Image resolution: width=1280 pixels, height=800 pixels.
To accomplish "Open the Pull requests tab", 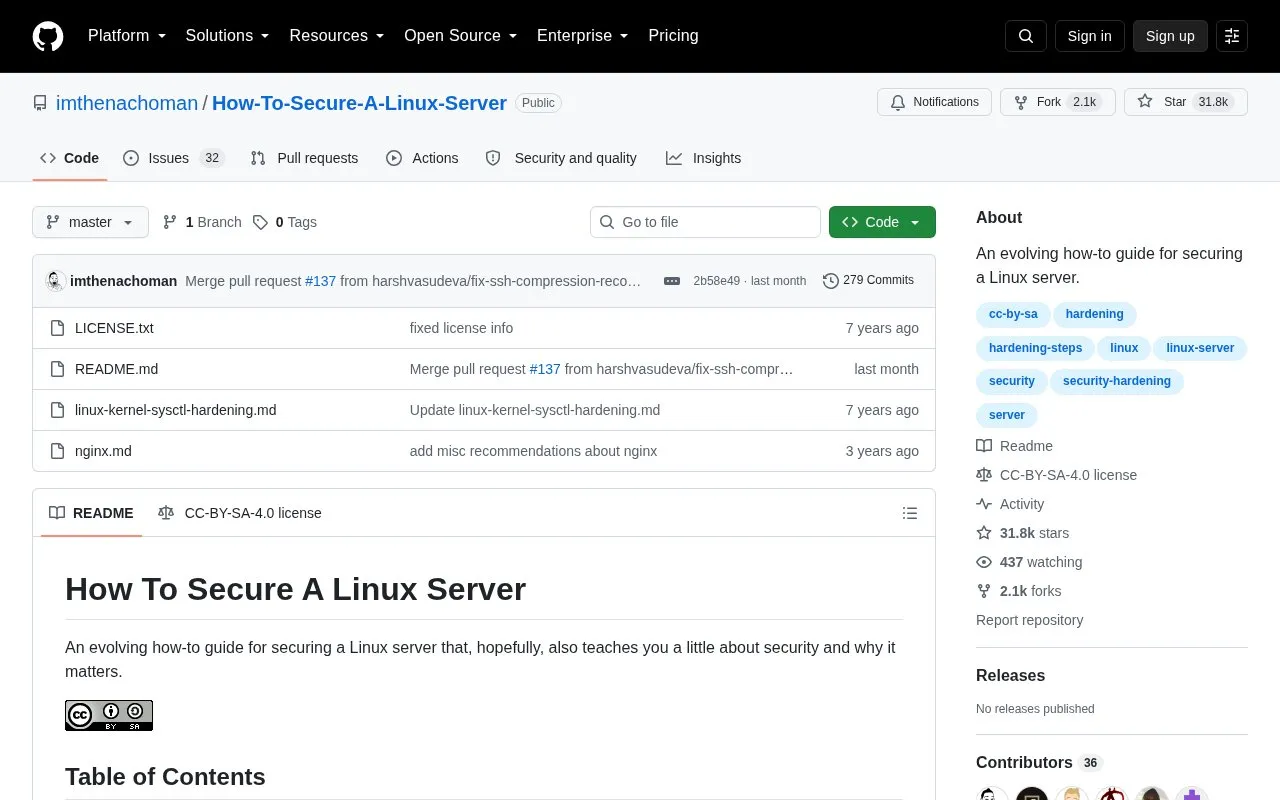I will coord(304,158).
